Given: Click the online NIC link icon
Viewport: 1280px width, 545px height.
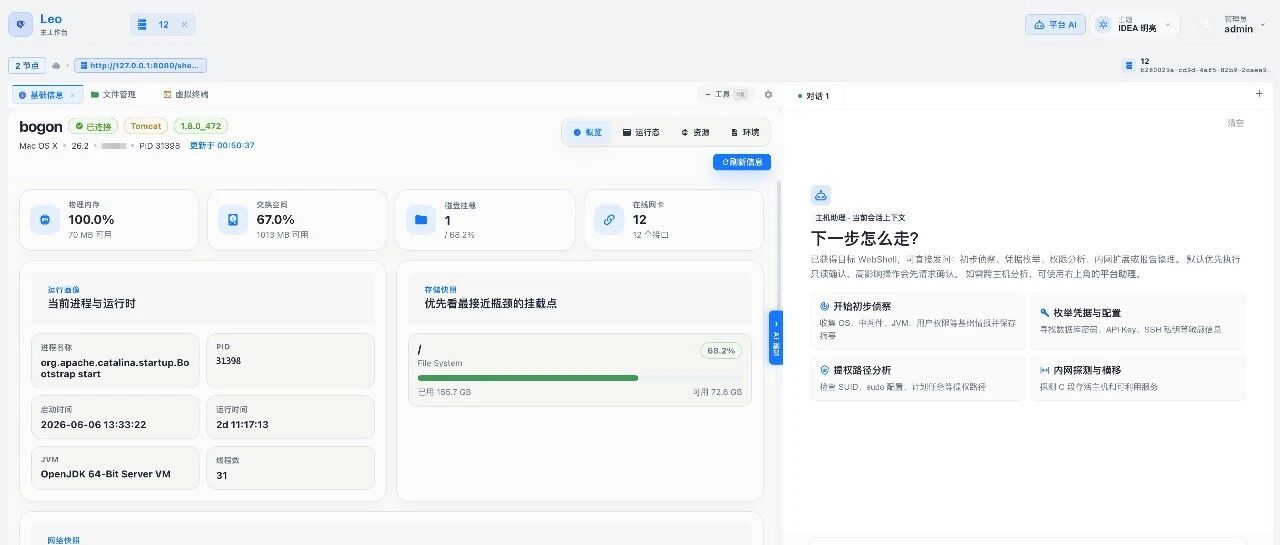Looking at the screenshot, I should [609, 220].
